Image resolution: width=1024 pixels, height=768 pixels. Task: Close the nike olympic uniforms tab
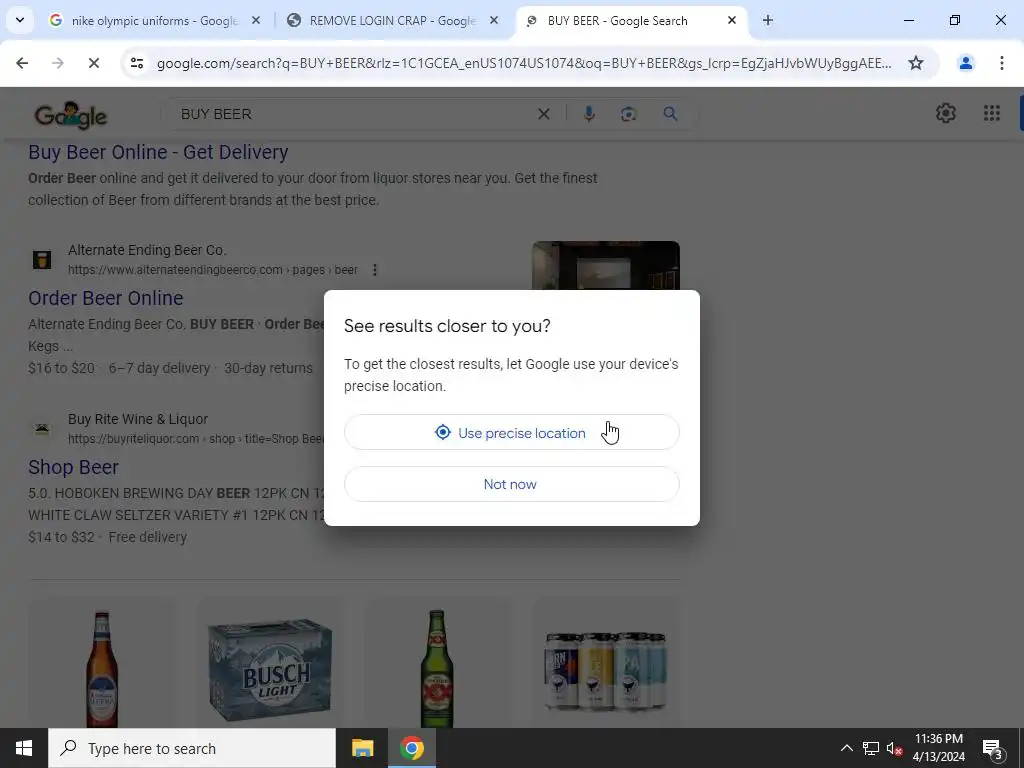[x=256, y=20]
